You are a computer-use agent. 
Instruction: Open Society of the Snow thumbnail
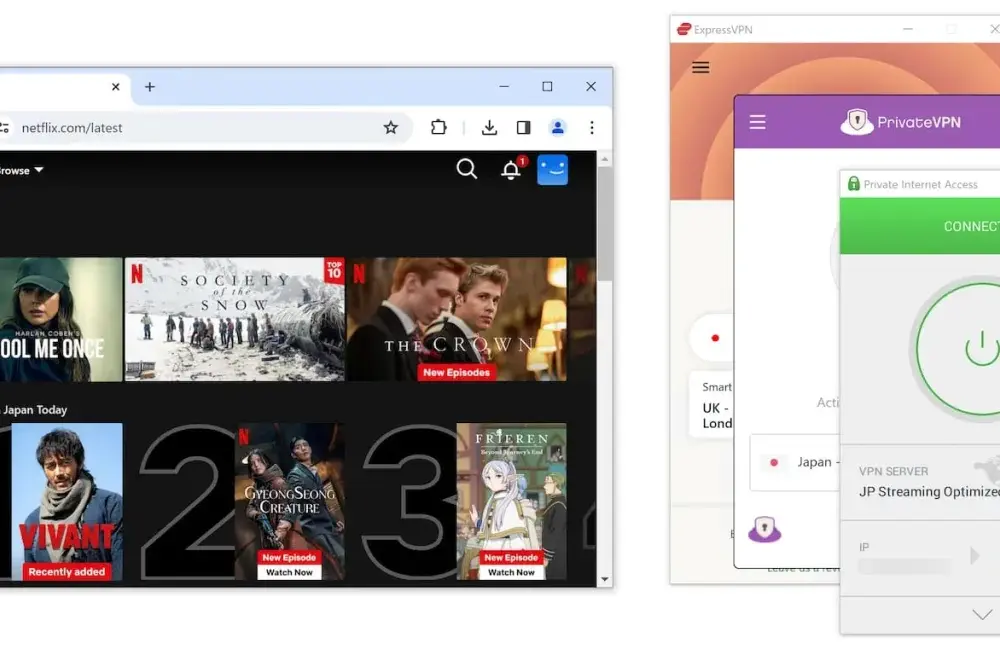235,319
